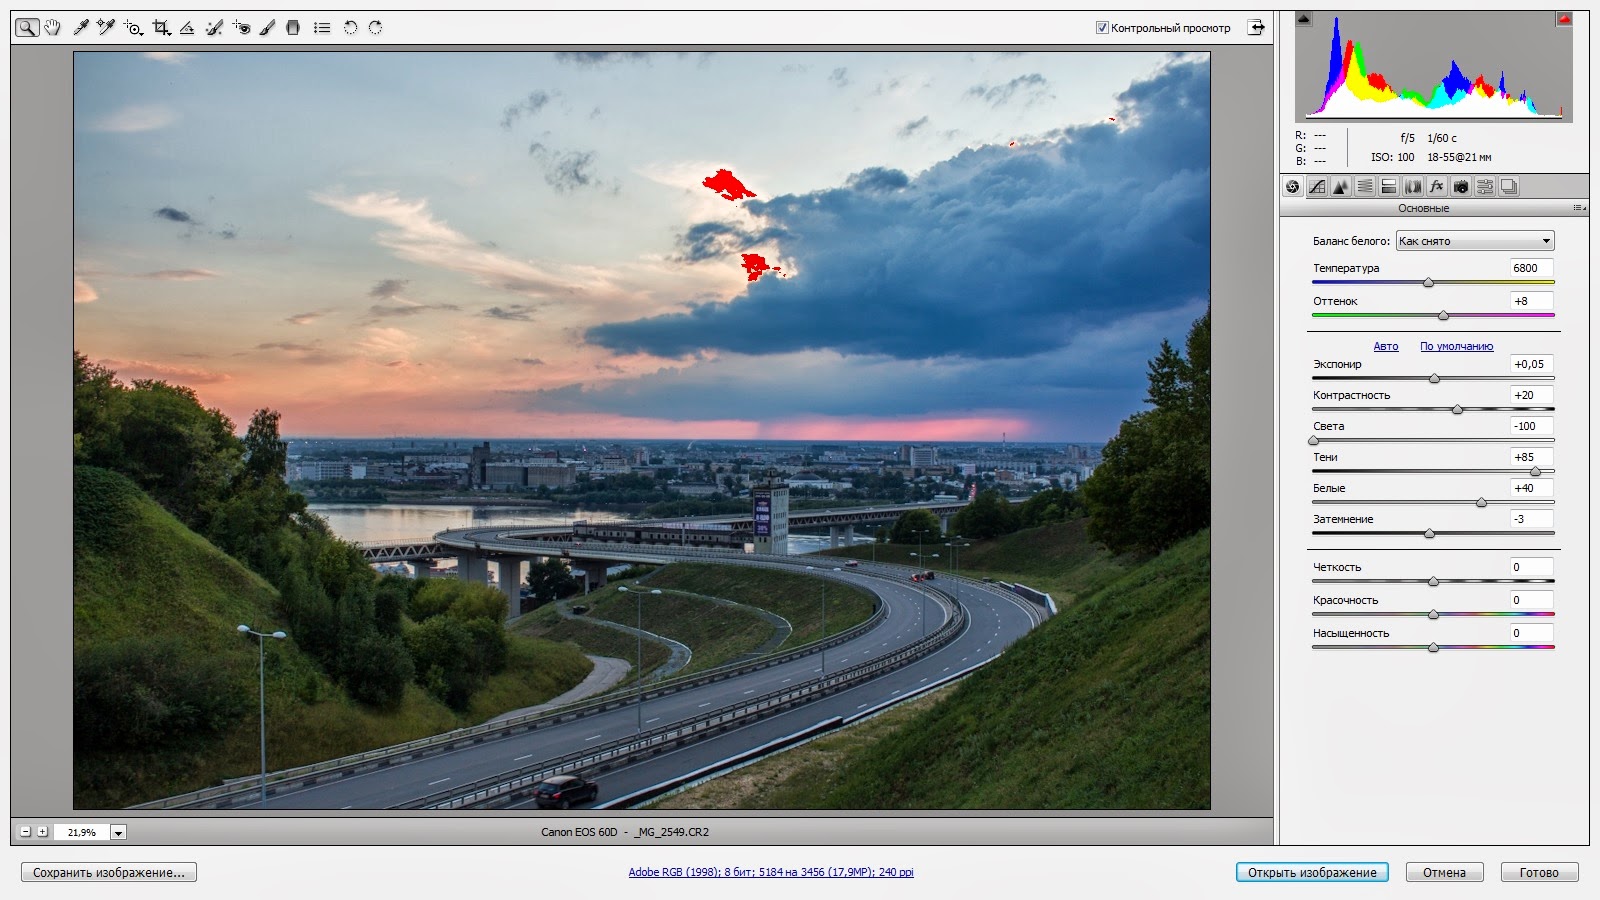The height and width of the screenshot is (900, 1600).
Task: Pick the White Balance eyedropper tool
Action: point(81,28)
